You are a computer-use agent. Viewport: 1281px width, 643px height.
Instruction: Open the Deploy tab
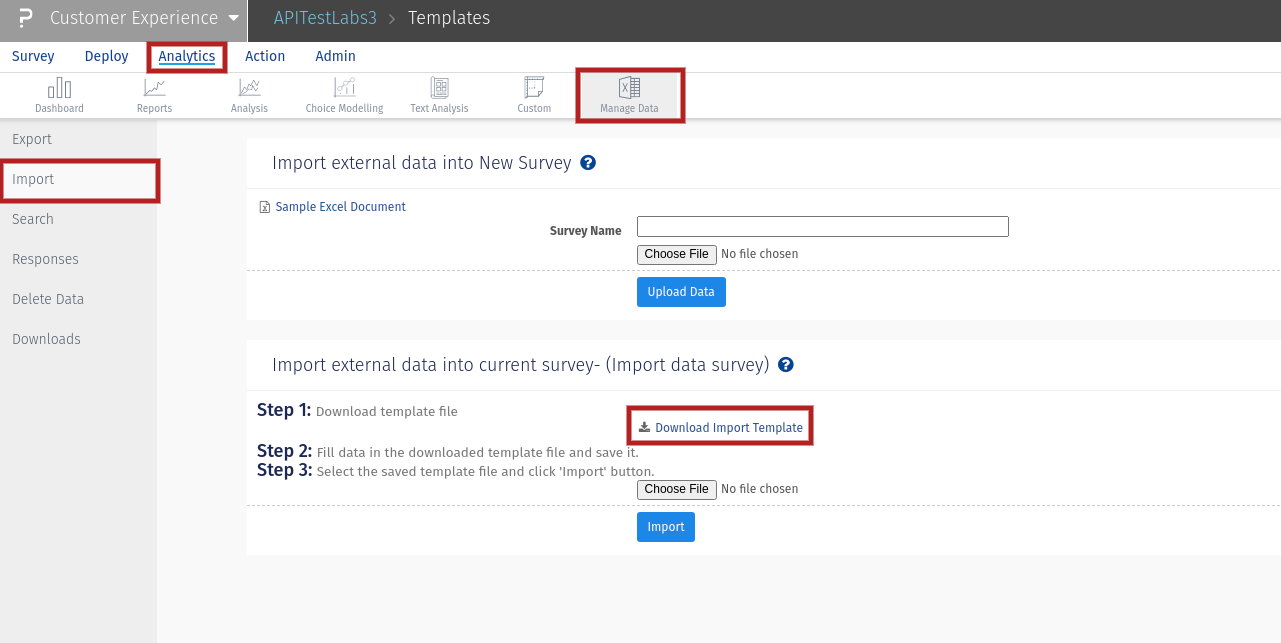[106, 56]
